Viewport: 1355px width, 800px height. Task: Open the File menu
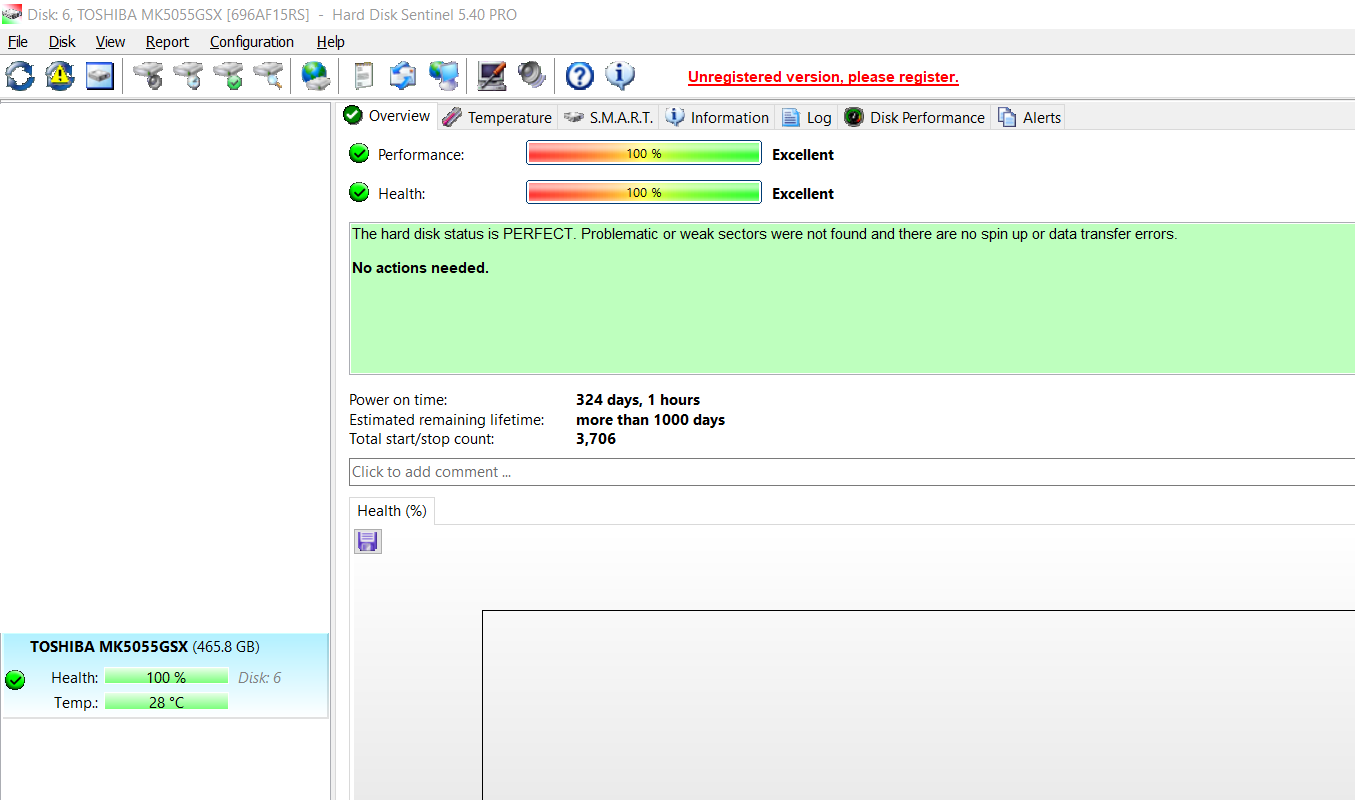[x=18, y=42]
